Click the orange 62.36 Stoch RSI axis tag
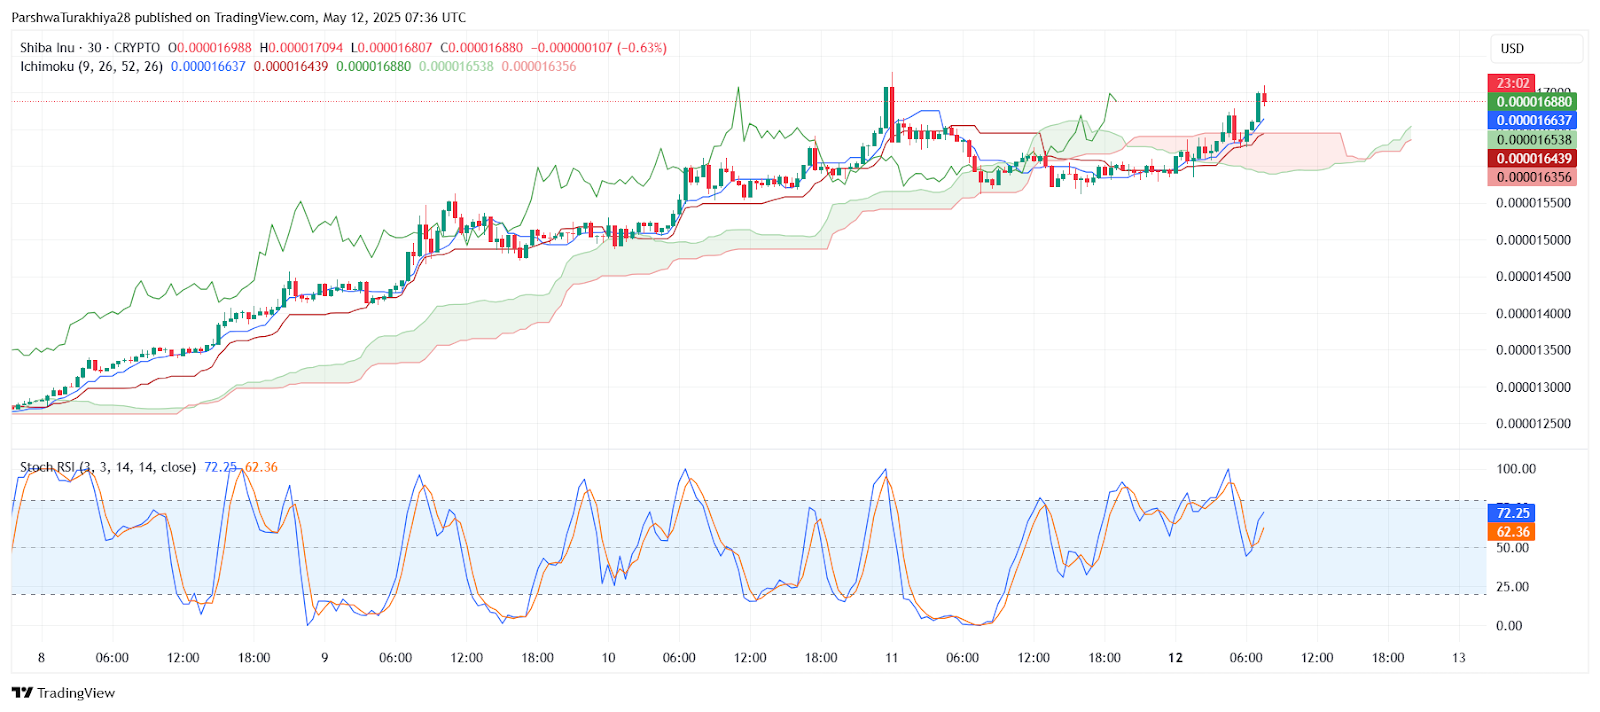Screen dimensions: 1600x712 click(x=1512, y=532)
